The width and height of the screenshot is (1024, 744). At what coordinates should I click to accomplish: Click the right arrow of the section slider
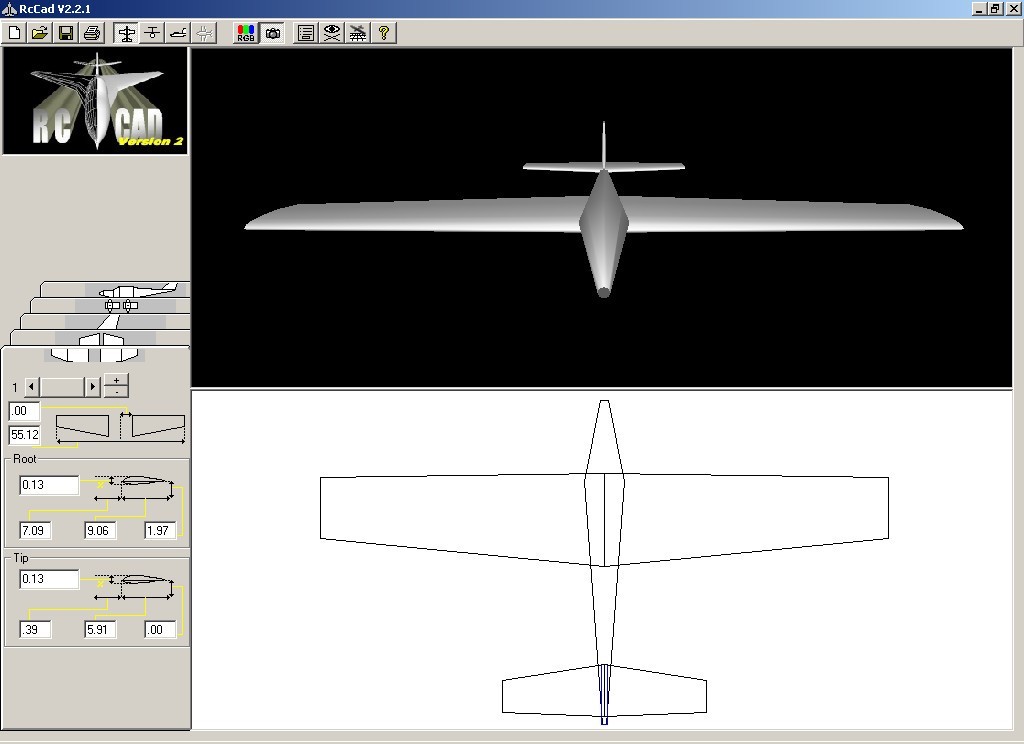pos(92,386)
